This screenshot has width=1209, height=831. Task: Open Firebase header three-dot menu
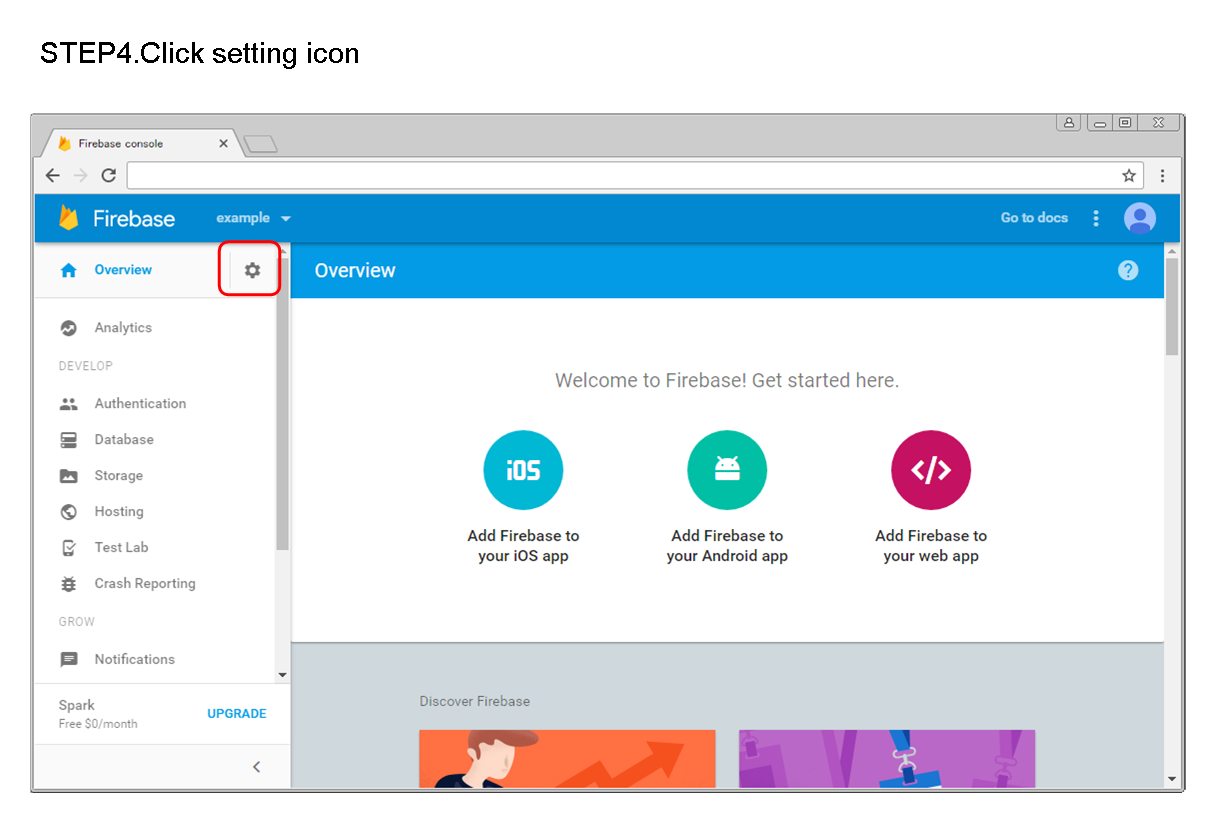pyautogui.click(x=1096, y=218)
